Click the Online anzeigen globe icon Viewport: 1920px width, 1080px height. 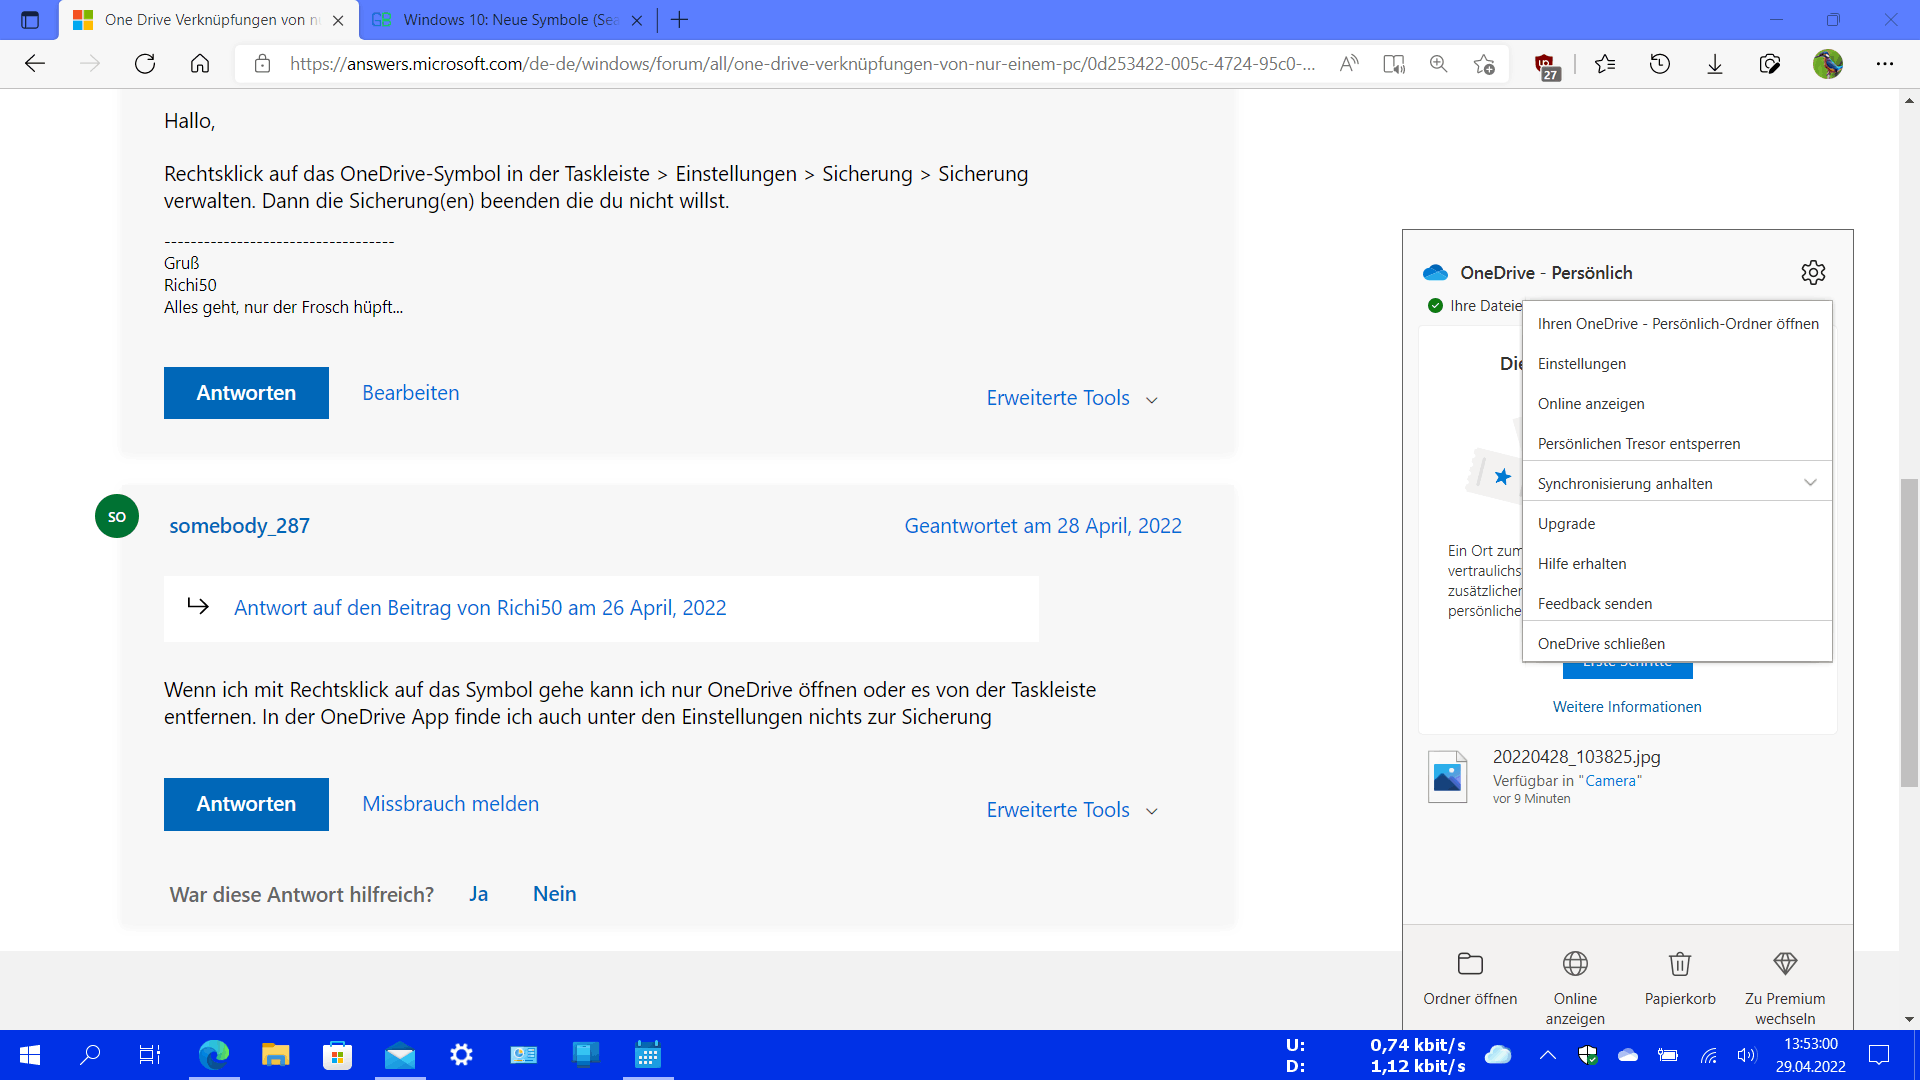(x=1575, y=964)
